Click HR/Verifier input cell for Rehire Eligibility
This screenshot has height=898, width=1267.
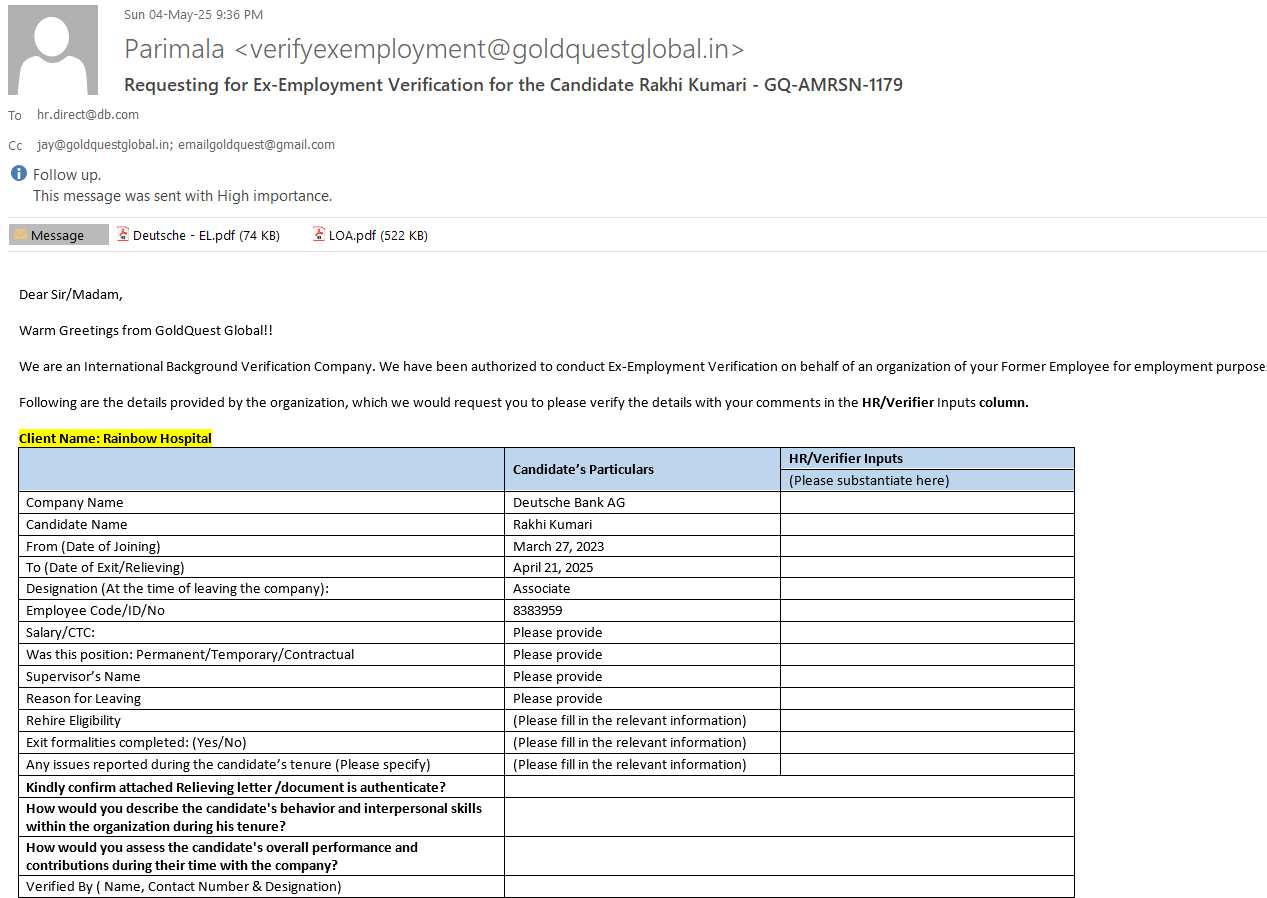point(926,721)
